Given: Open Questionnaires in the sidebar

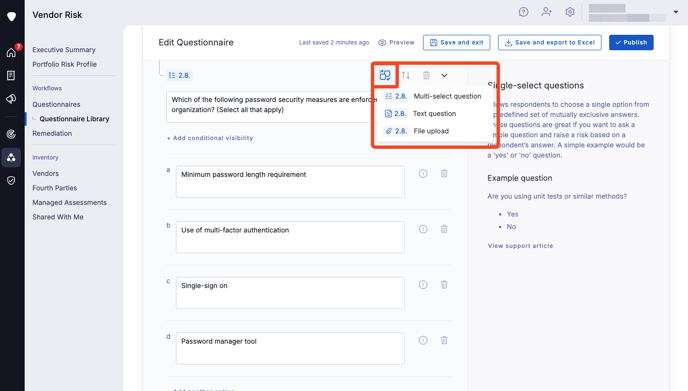Looking at the screenshot, I should click(x=56, y=104).
